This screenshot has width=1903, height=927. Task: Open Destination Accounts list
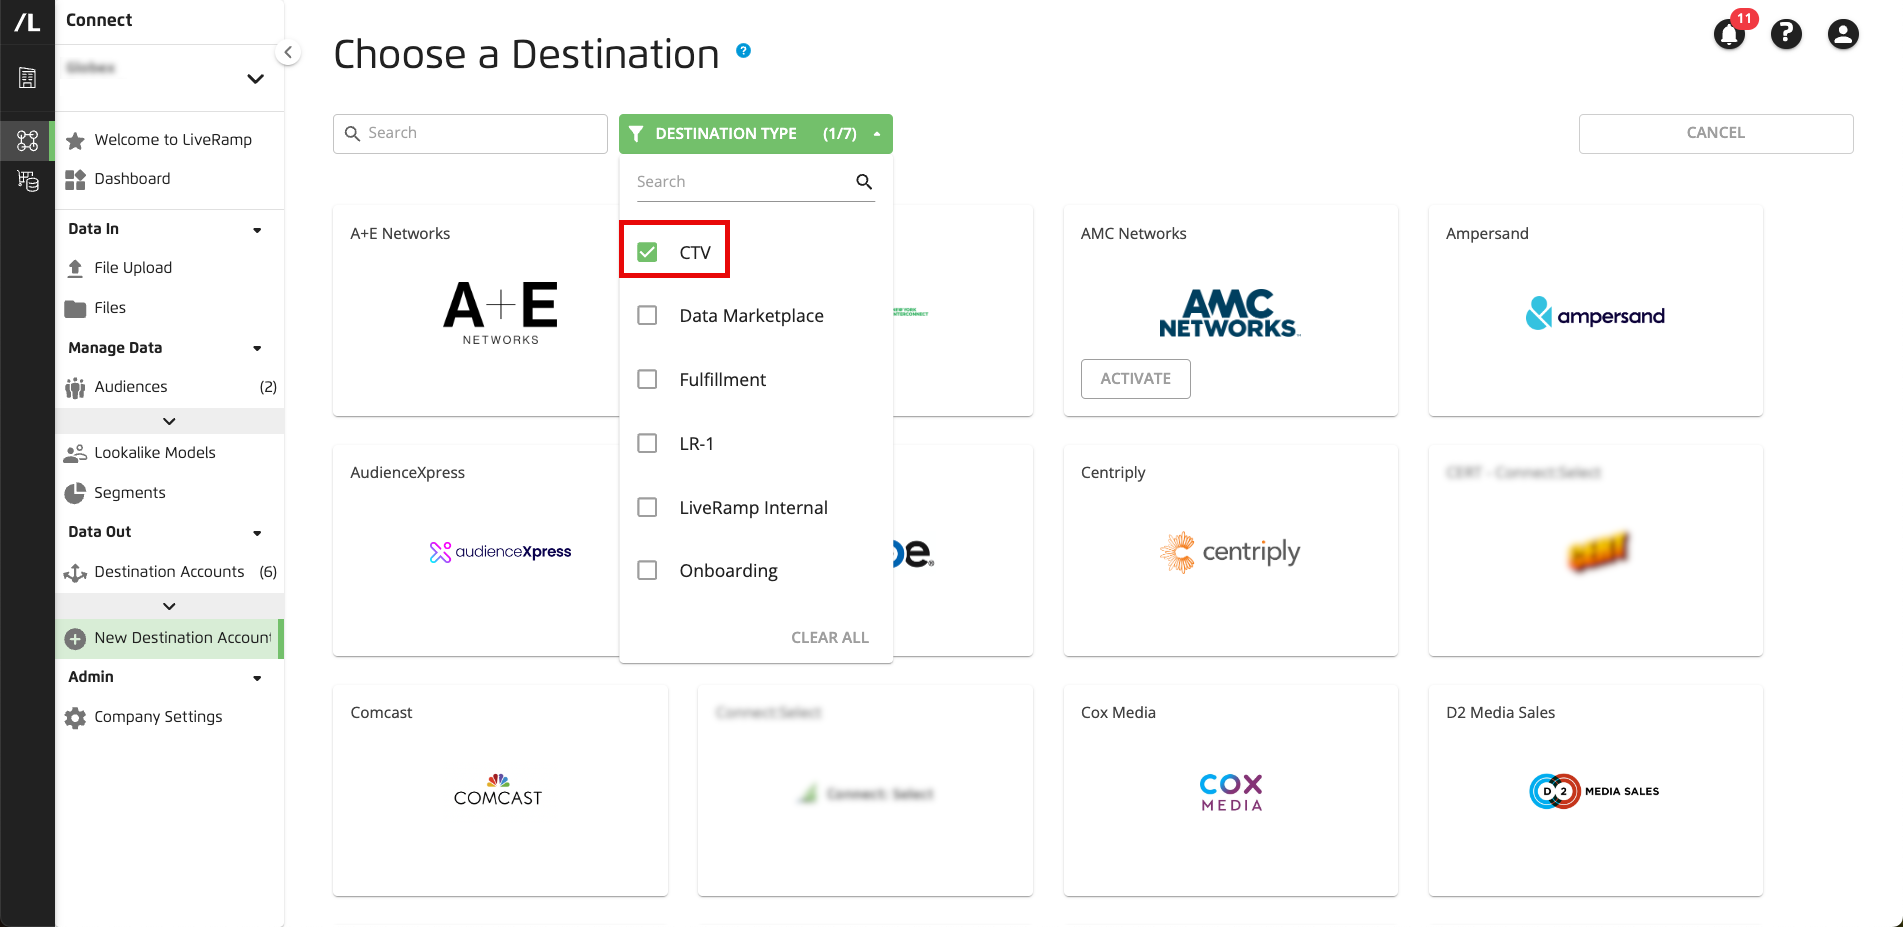[x=169, y=572]
